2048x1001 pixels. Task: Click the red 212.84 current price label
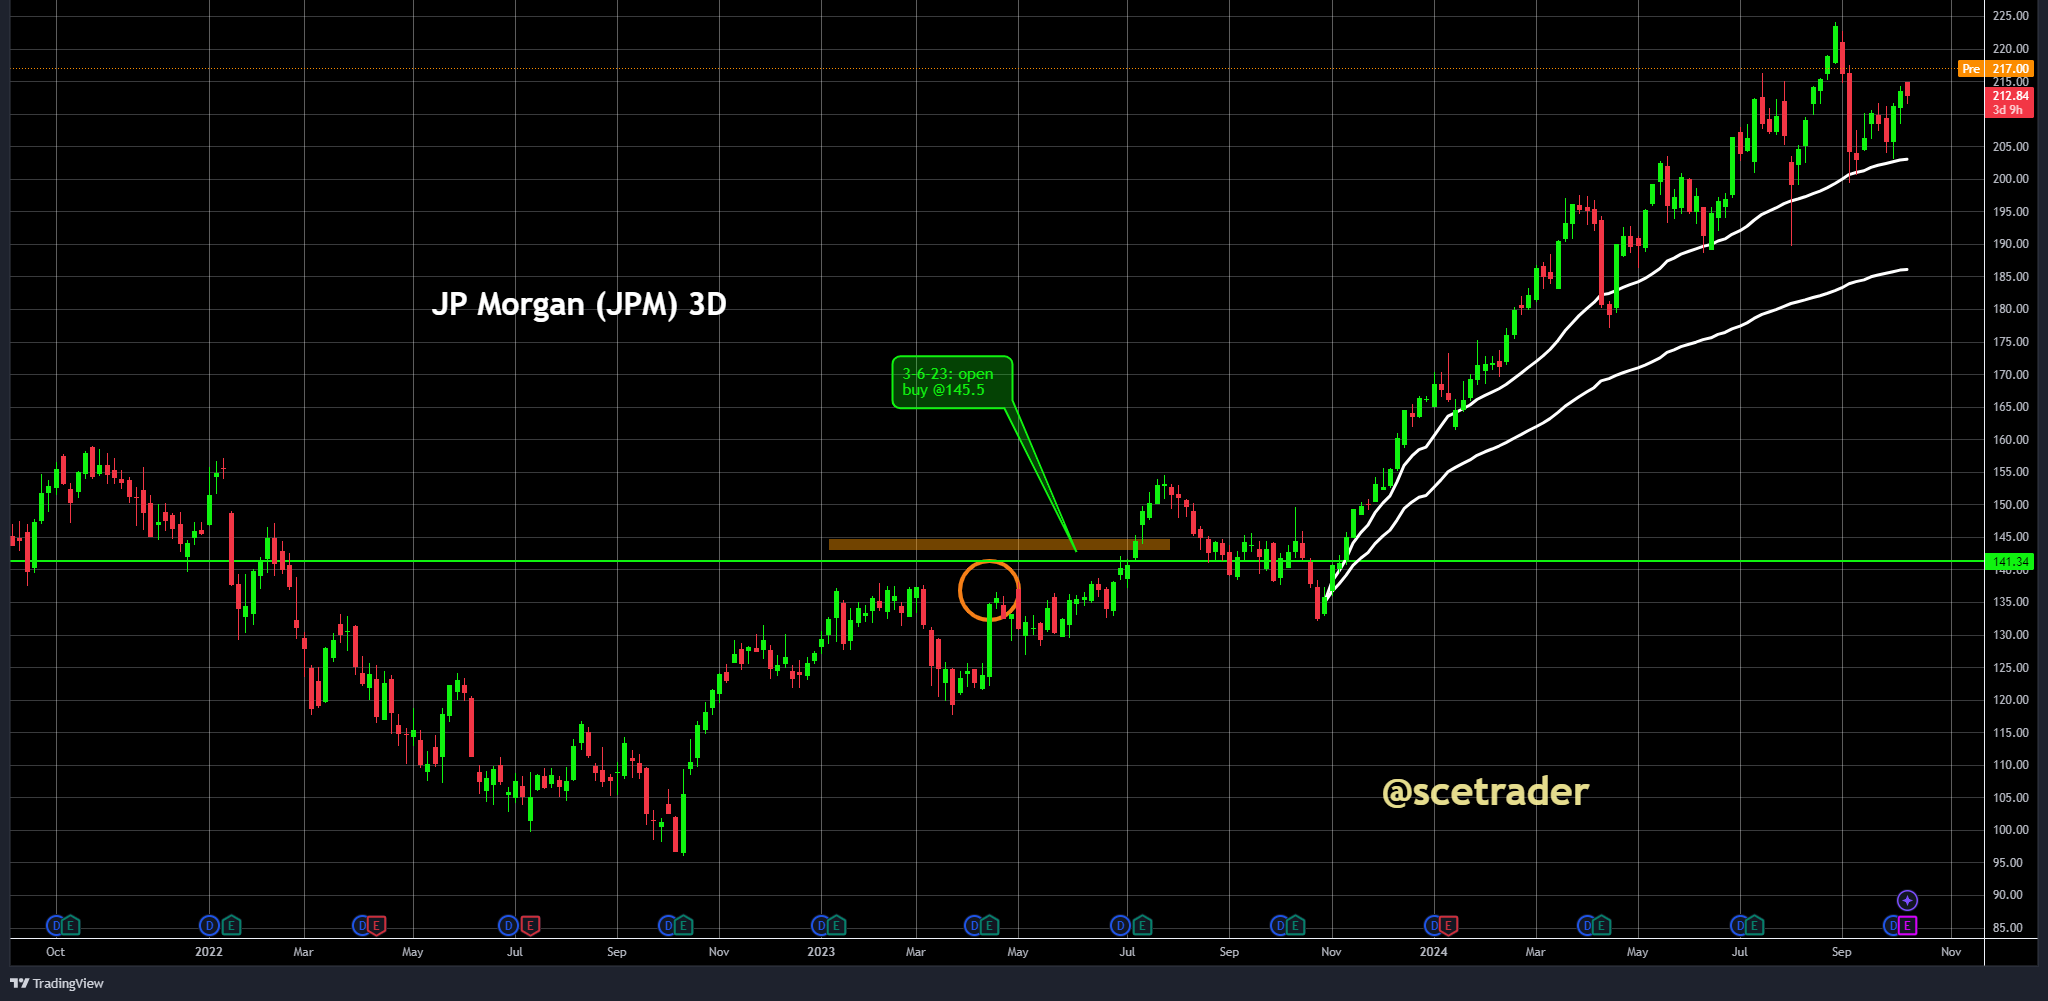tap(2009, 102)
